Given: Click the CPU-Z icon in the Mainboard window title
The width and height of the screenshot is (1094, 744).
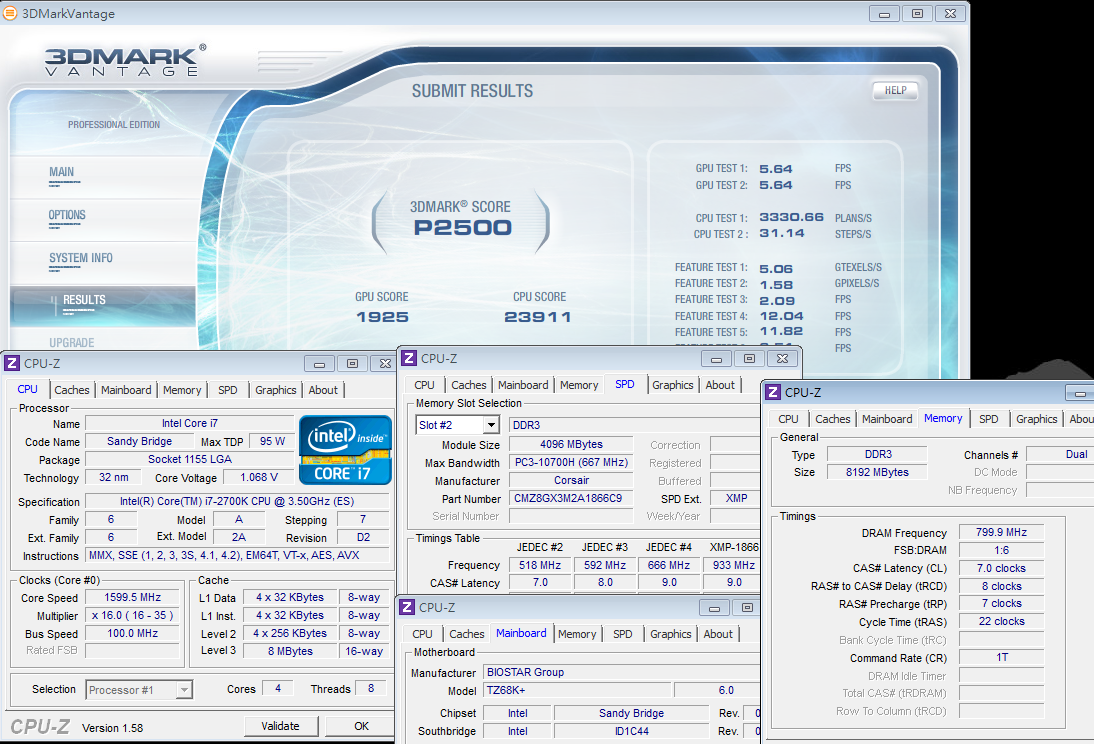Looking at the screenshot, I should tap(407, 607).
